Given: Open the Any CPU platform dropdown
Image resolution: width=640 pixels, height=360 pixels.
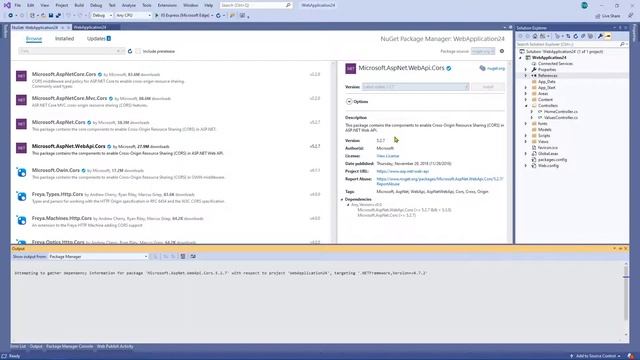Looking at the screenshot, I should (133, 16).
